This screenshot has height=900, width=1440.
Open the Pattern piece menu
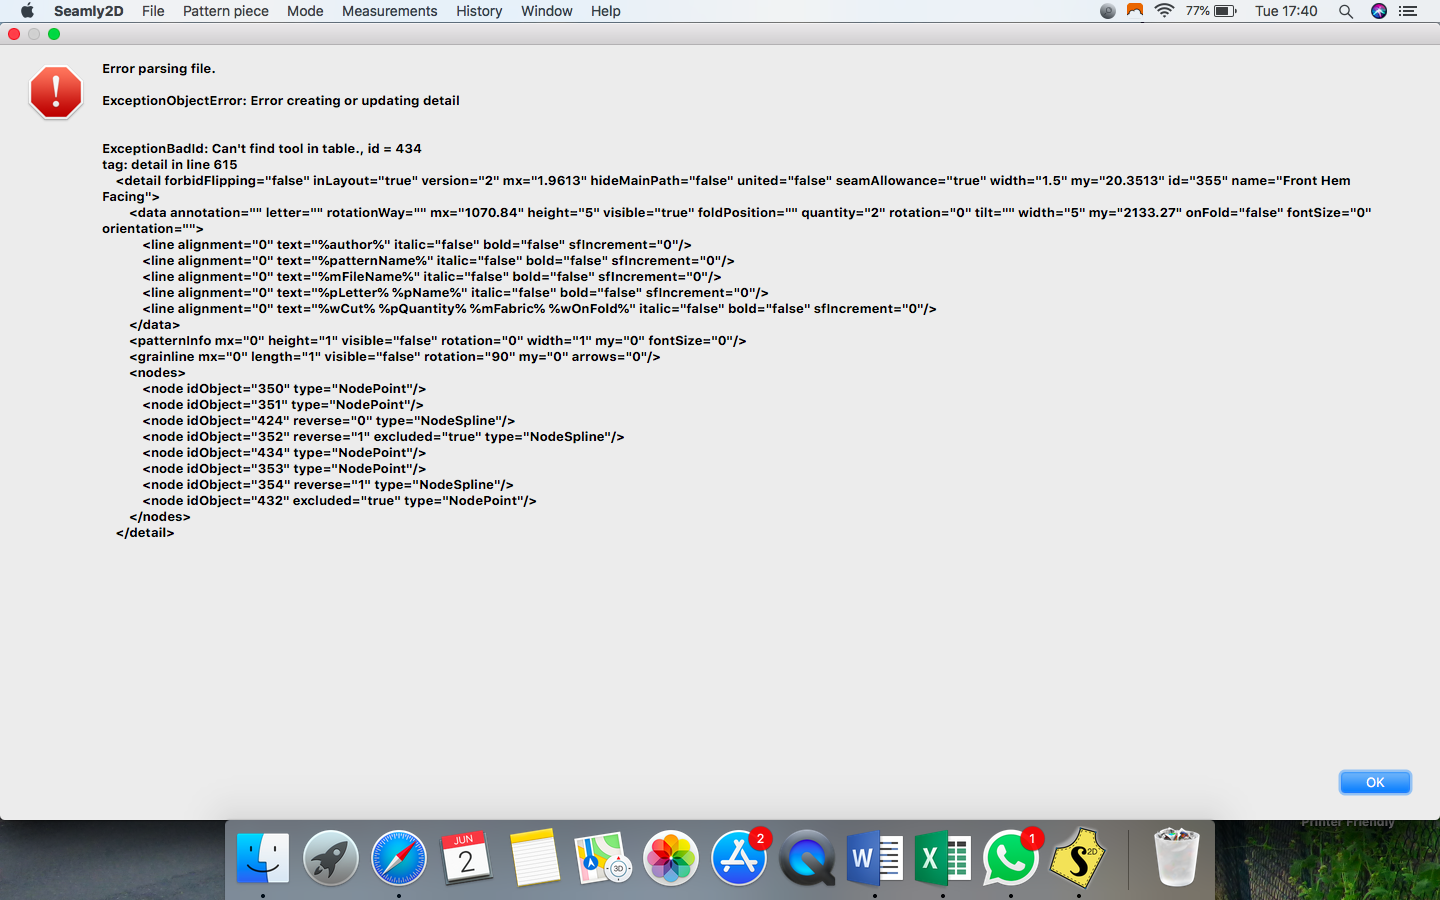click(x=225, y=11)
